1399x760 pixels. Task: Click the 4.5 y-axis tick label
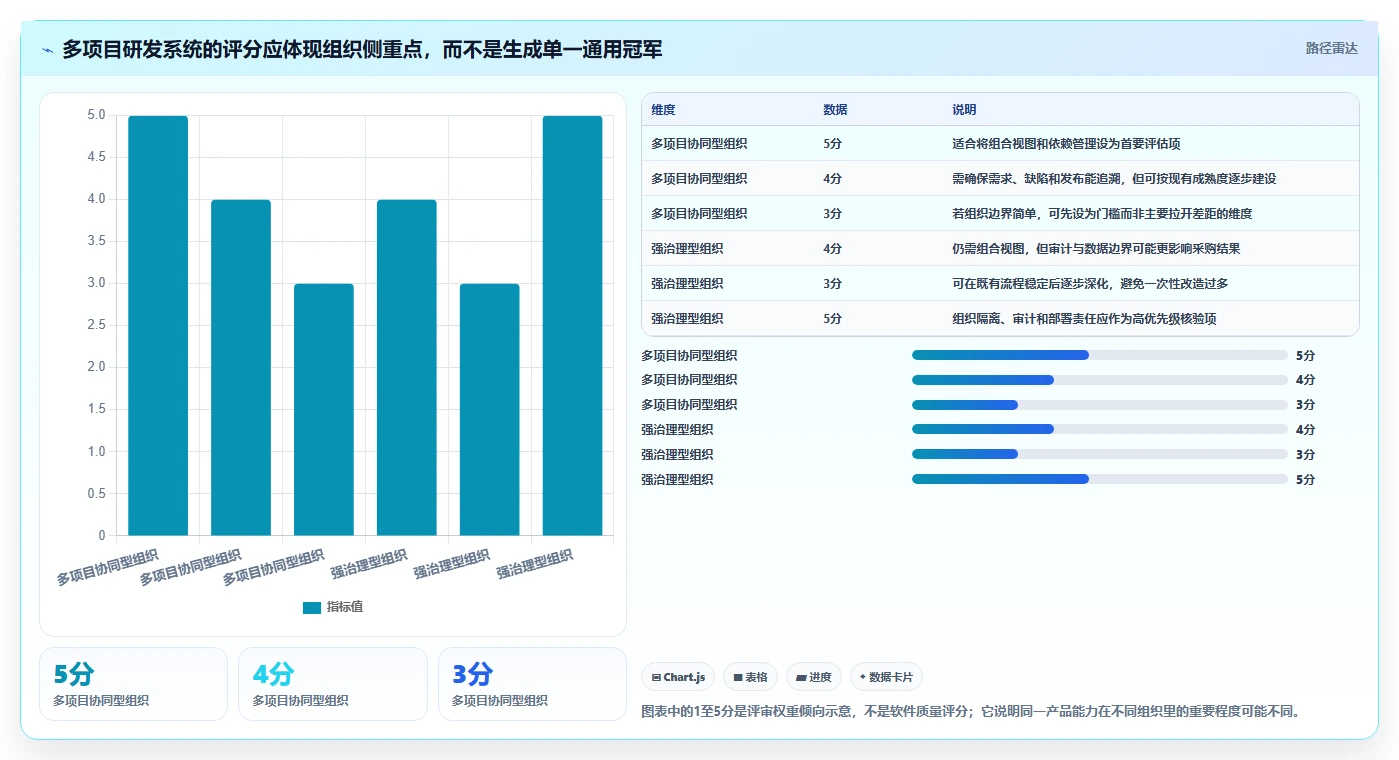coord(97,157)
